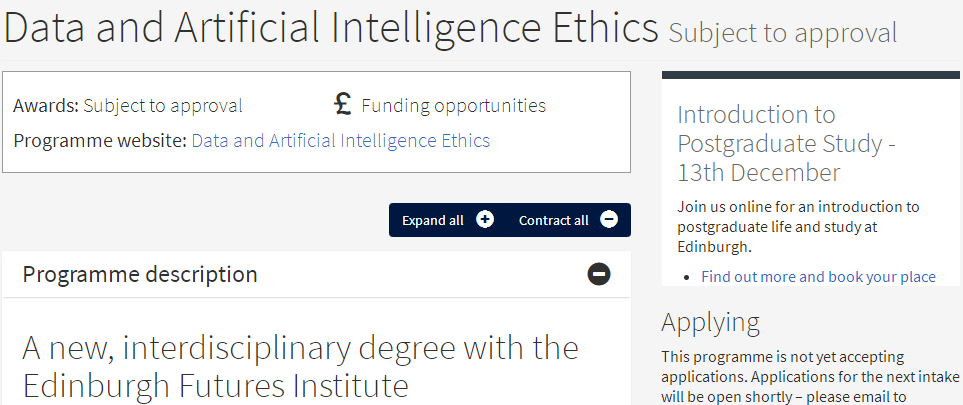Click the Applying section heading
The image size is (963, 405).
click(x=710, y=322)
